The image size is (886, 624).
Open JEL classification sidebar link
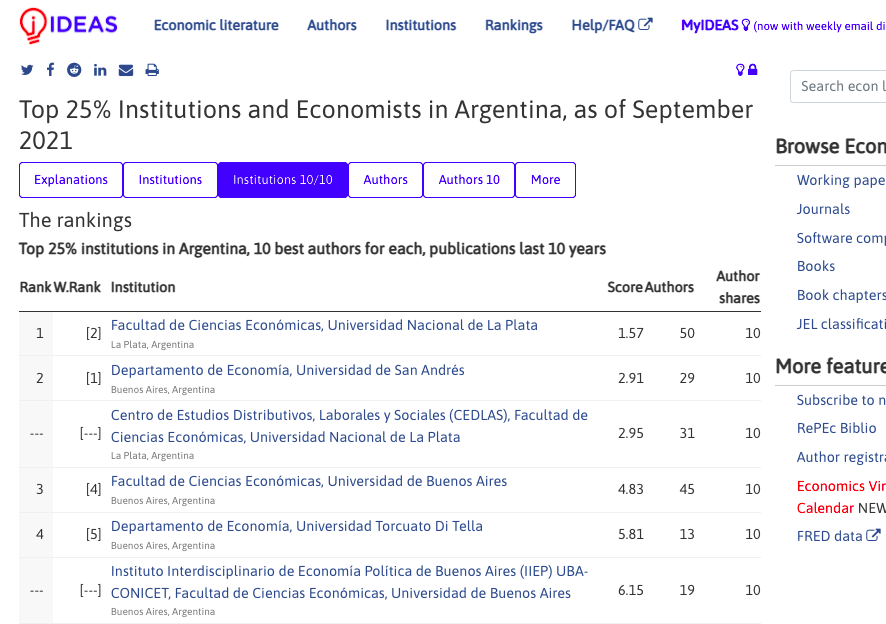click(x=841, y=324)
